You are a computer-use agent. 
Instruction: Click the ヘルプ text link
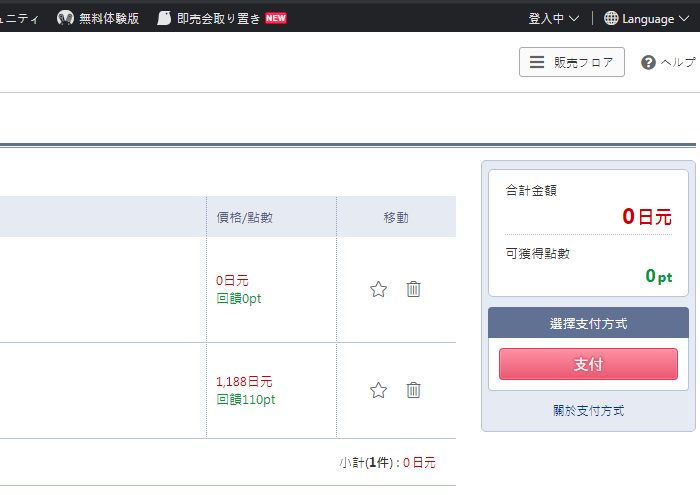point(678,62)
